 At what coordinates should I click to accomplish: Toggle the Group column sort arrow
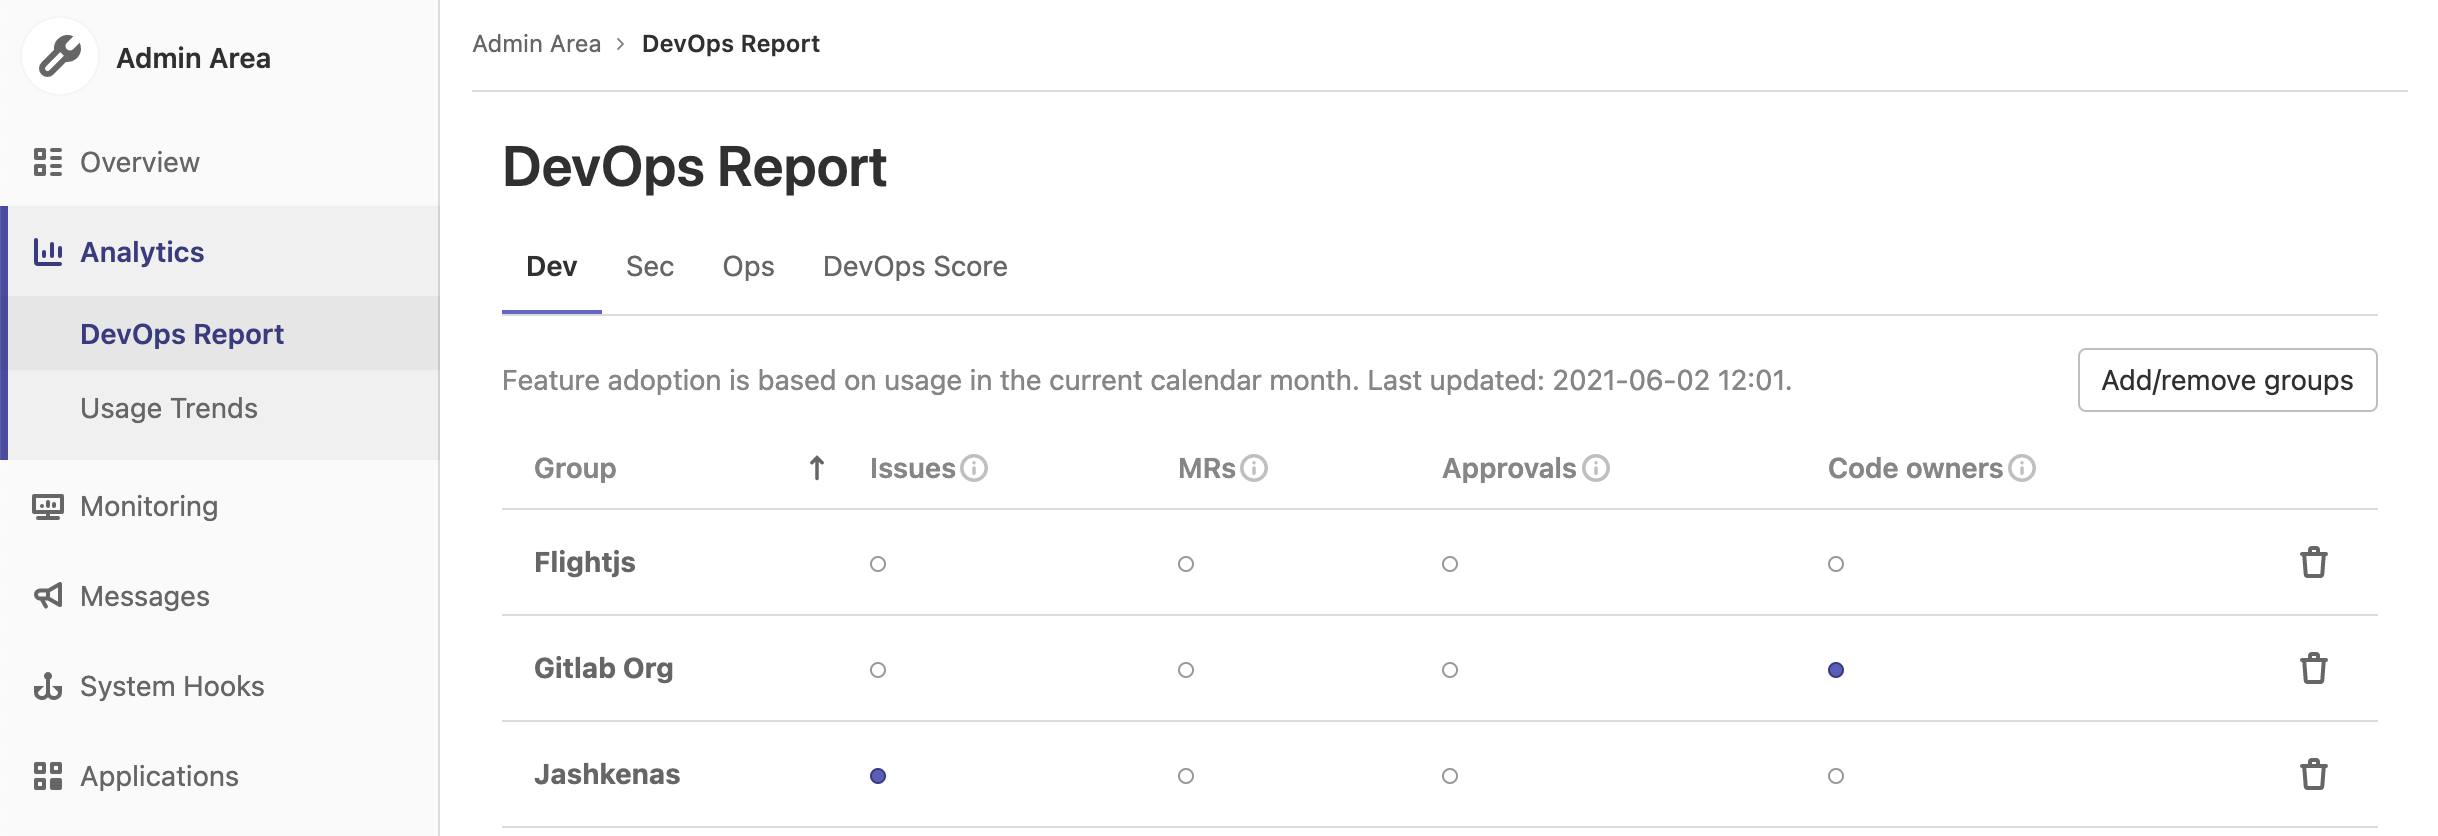point(817,467)
